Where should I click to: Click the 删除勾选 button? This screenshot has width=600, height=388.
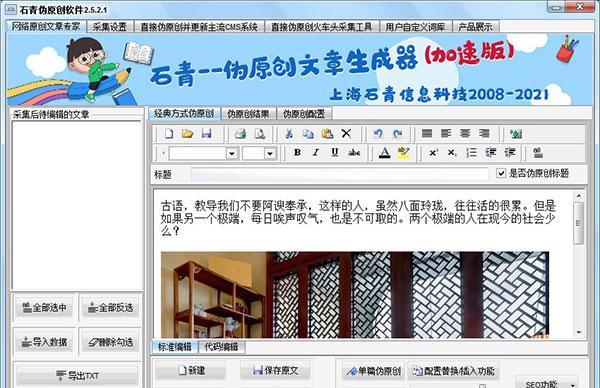point(110,342)
